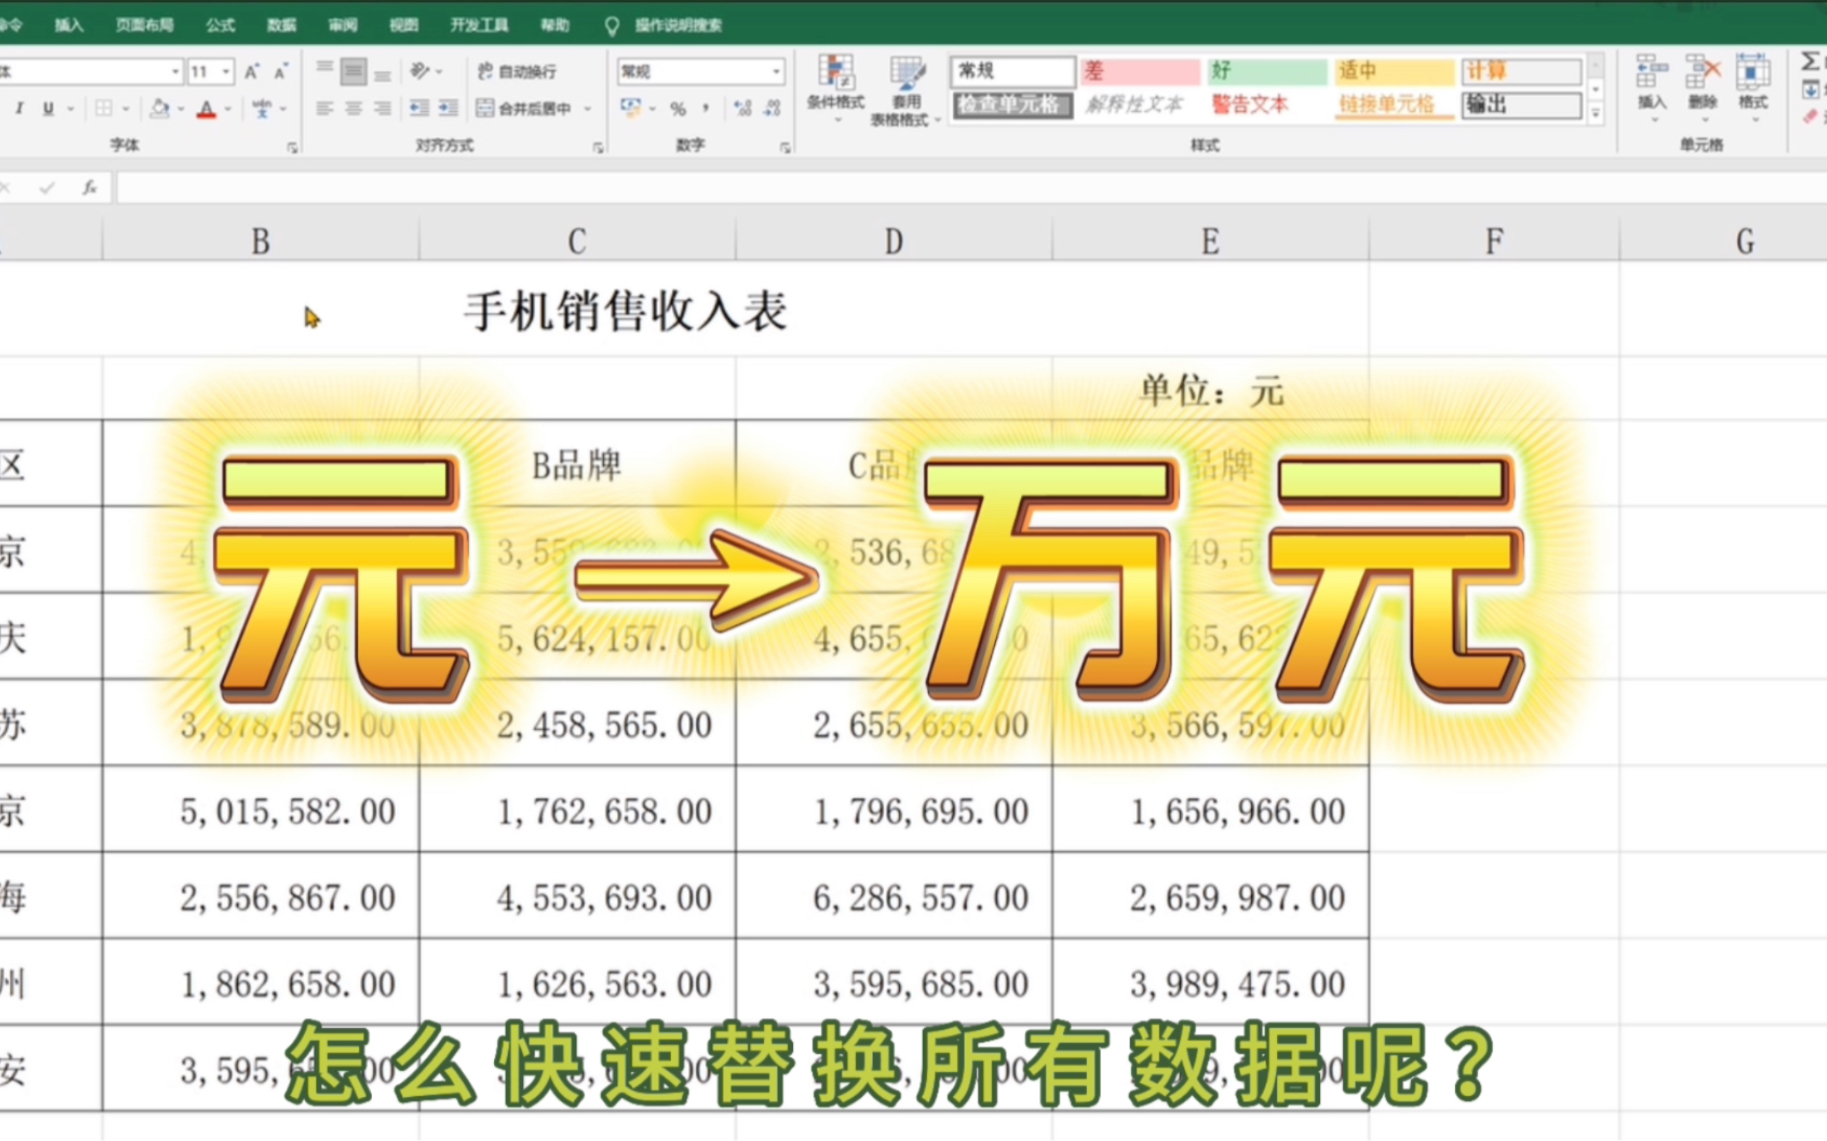This screenshot has height=1141, width=1827.
Task: Select the 常规 cell style
Action: tap(1012, 71)
